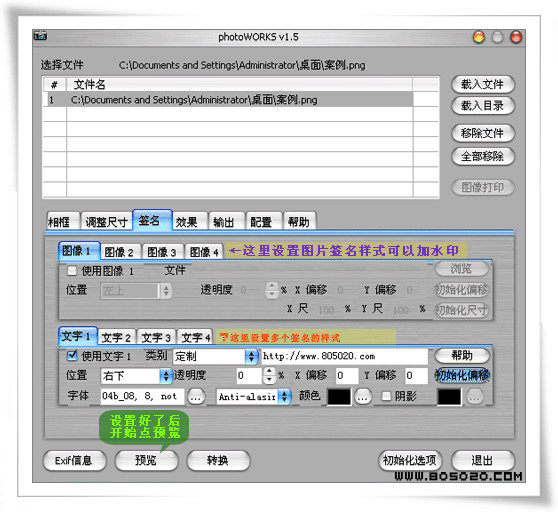Click the black text color swatch

point(339,396)
